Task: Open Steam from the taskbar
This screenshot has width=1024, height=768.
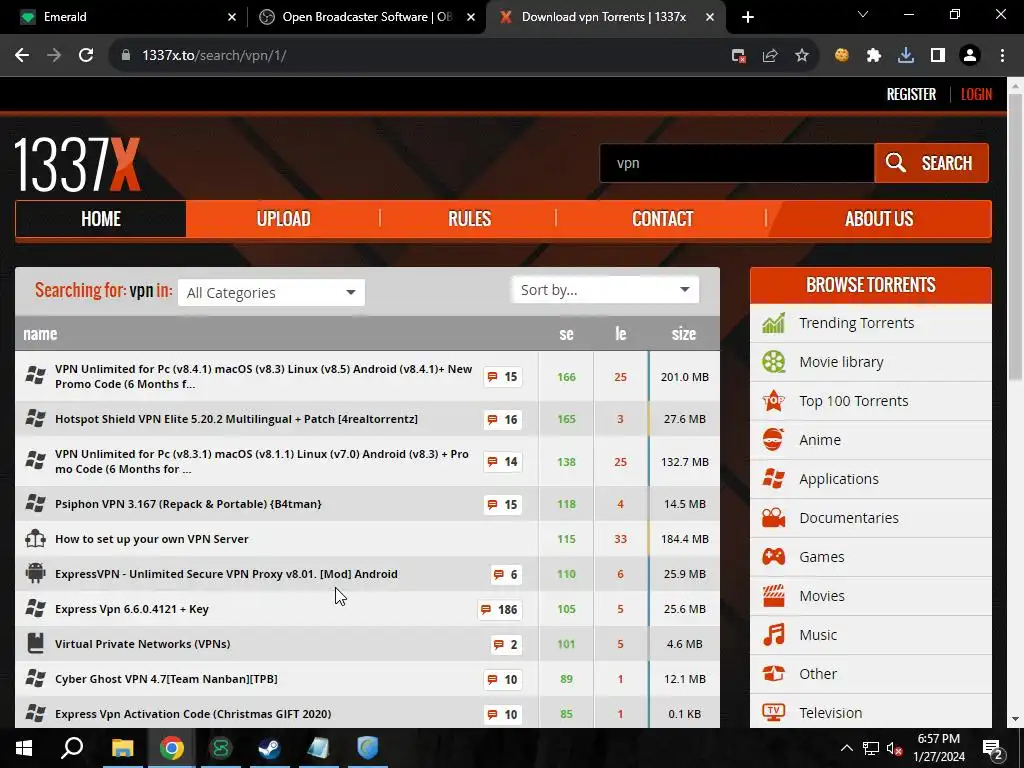Action: pos(269,748)
